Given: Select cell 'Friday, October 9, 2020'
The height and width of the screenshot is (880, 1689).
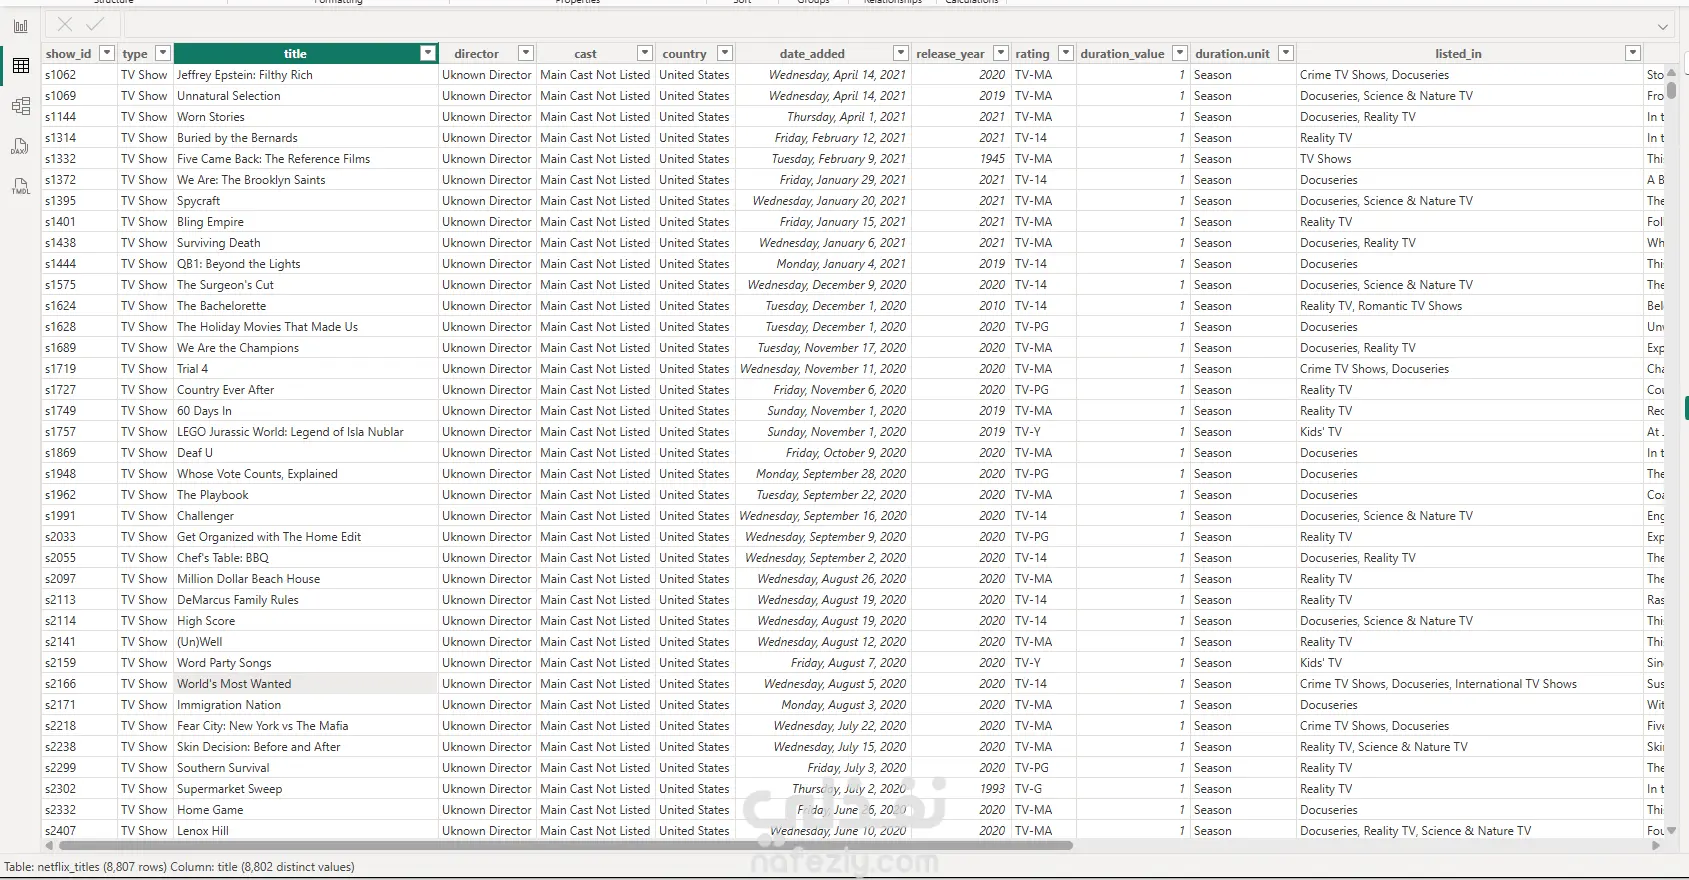Looking at the screenshot, I should (823, 453).
